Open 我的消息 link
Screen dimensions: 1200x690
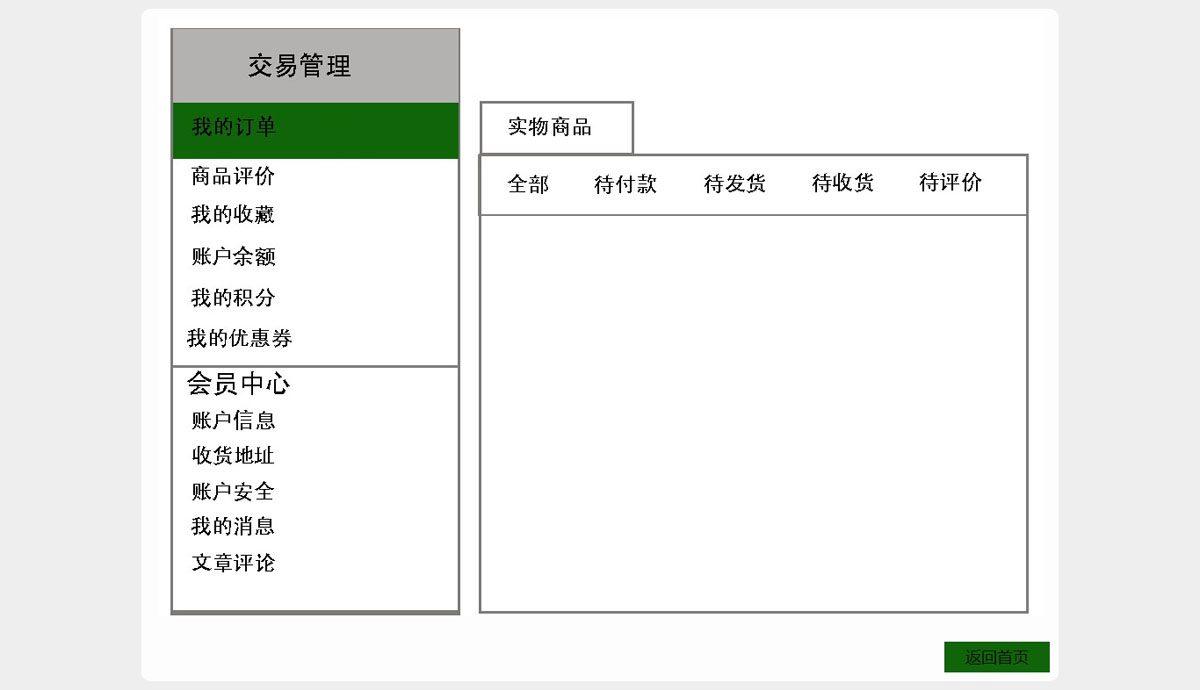(233, 525)
